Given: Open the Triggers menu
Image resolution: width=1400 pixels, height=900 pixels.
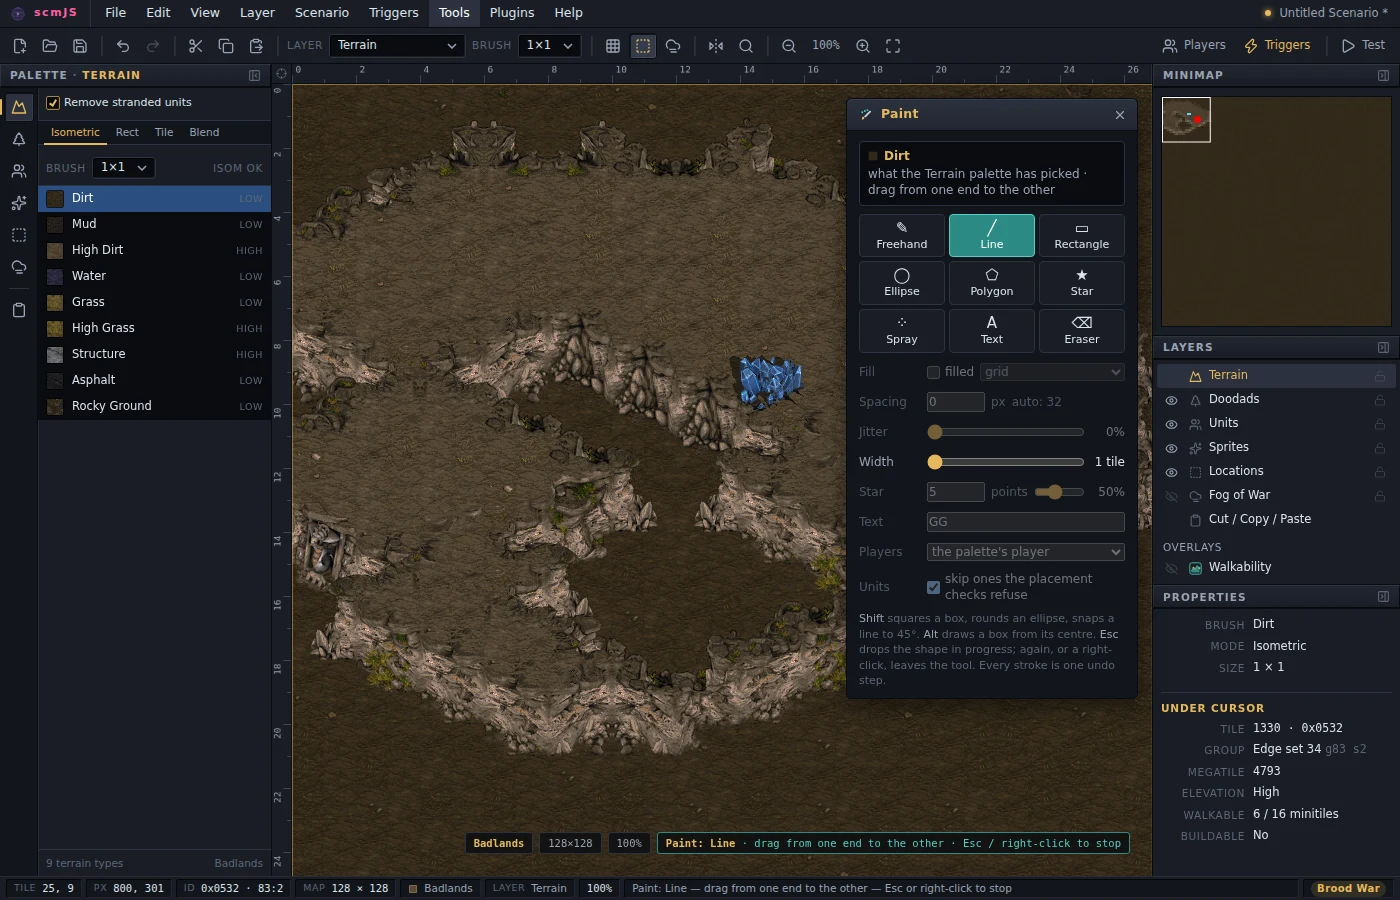Looking at the screenshot, I should pos(394,13).
